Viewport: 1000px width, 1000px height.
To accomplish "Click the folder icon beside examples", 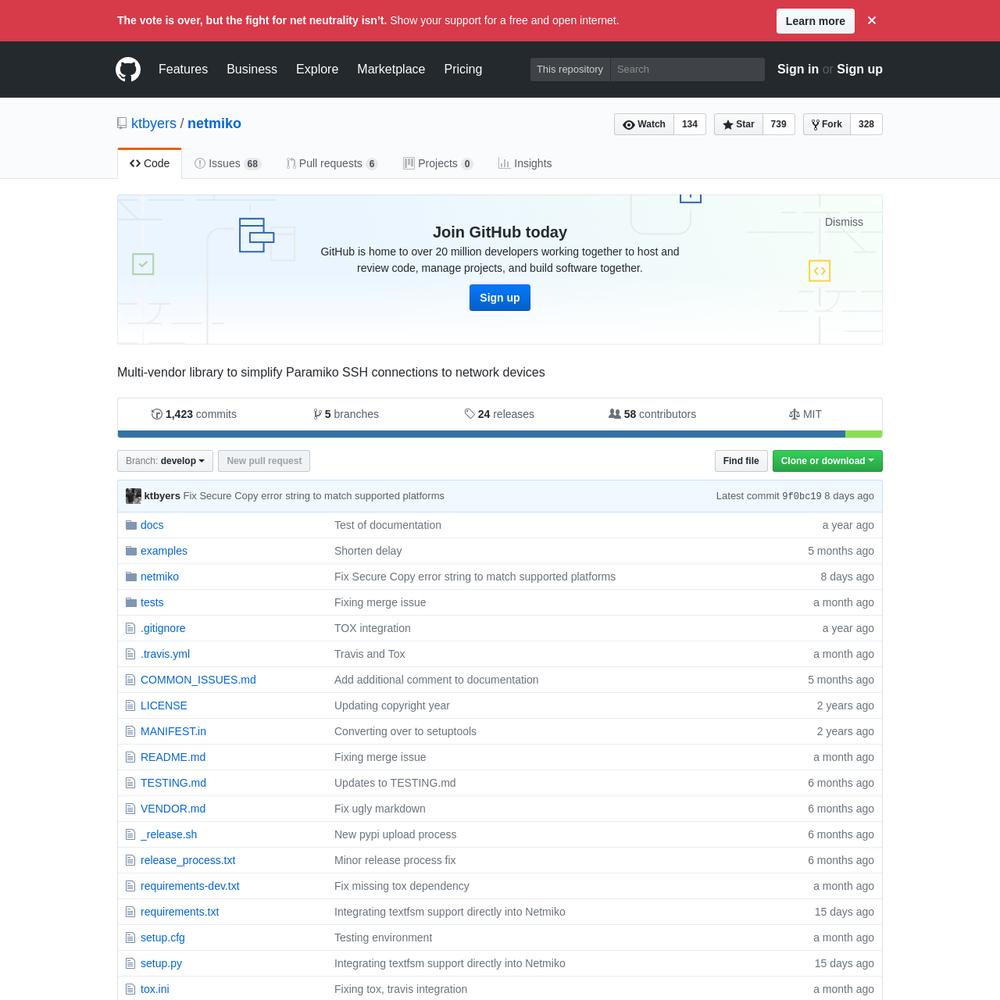I will pyautogui.click(x=131, y=550).
